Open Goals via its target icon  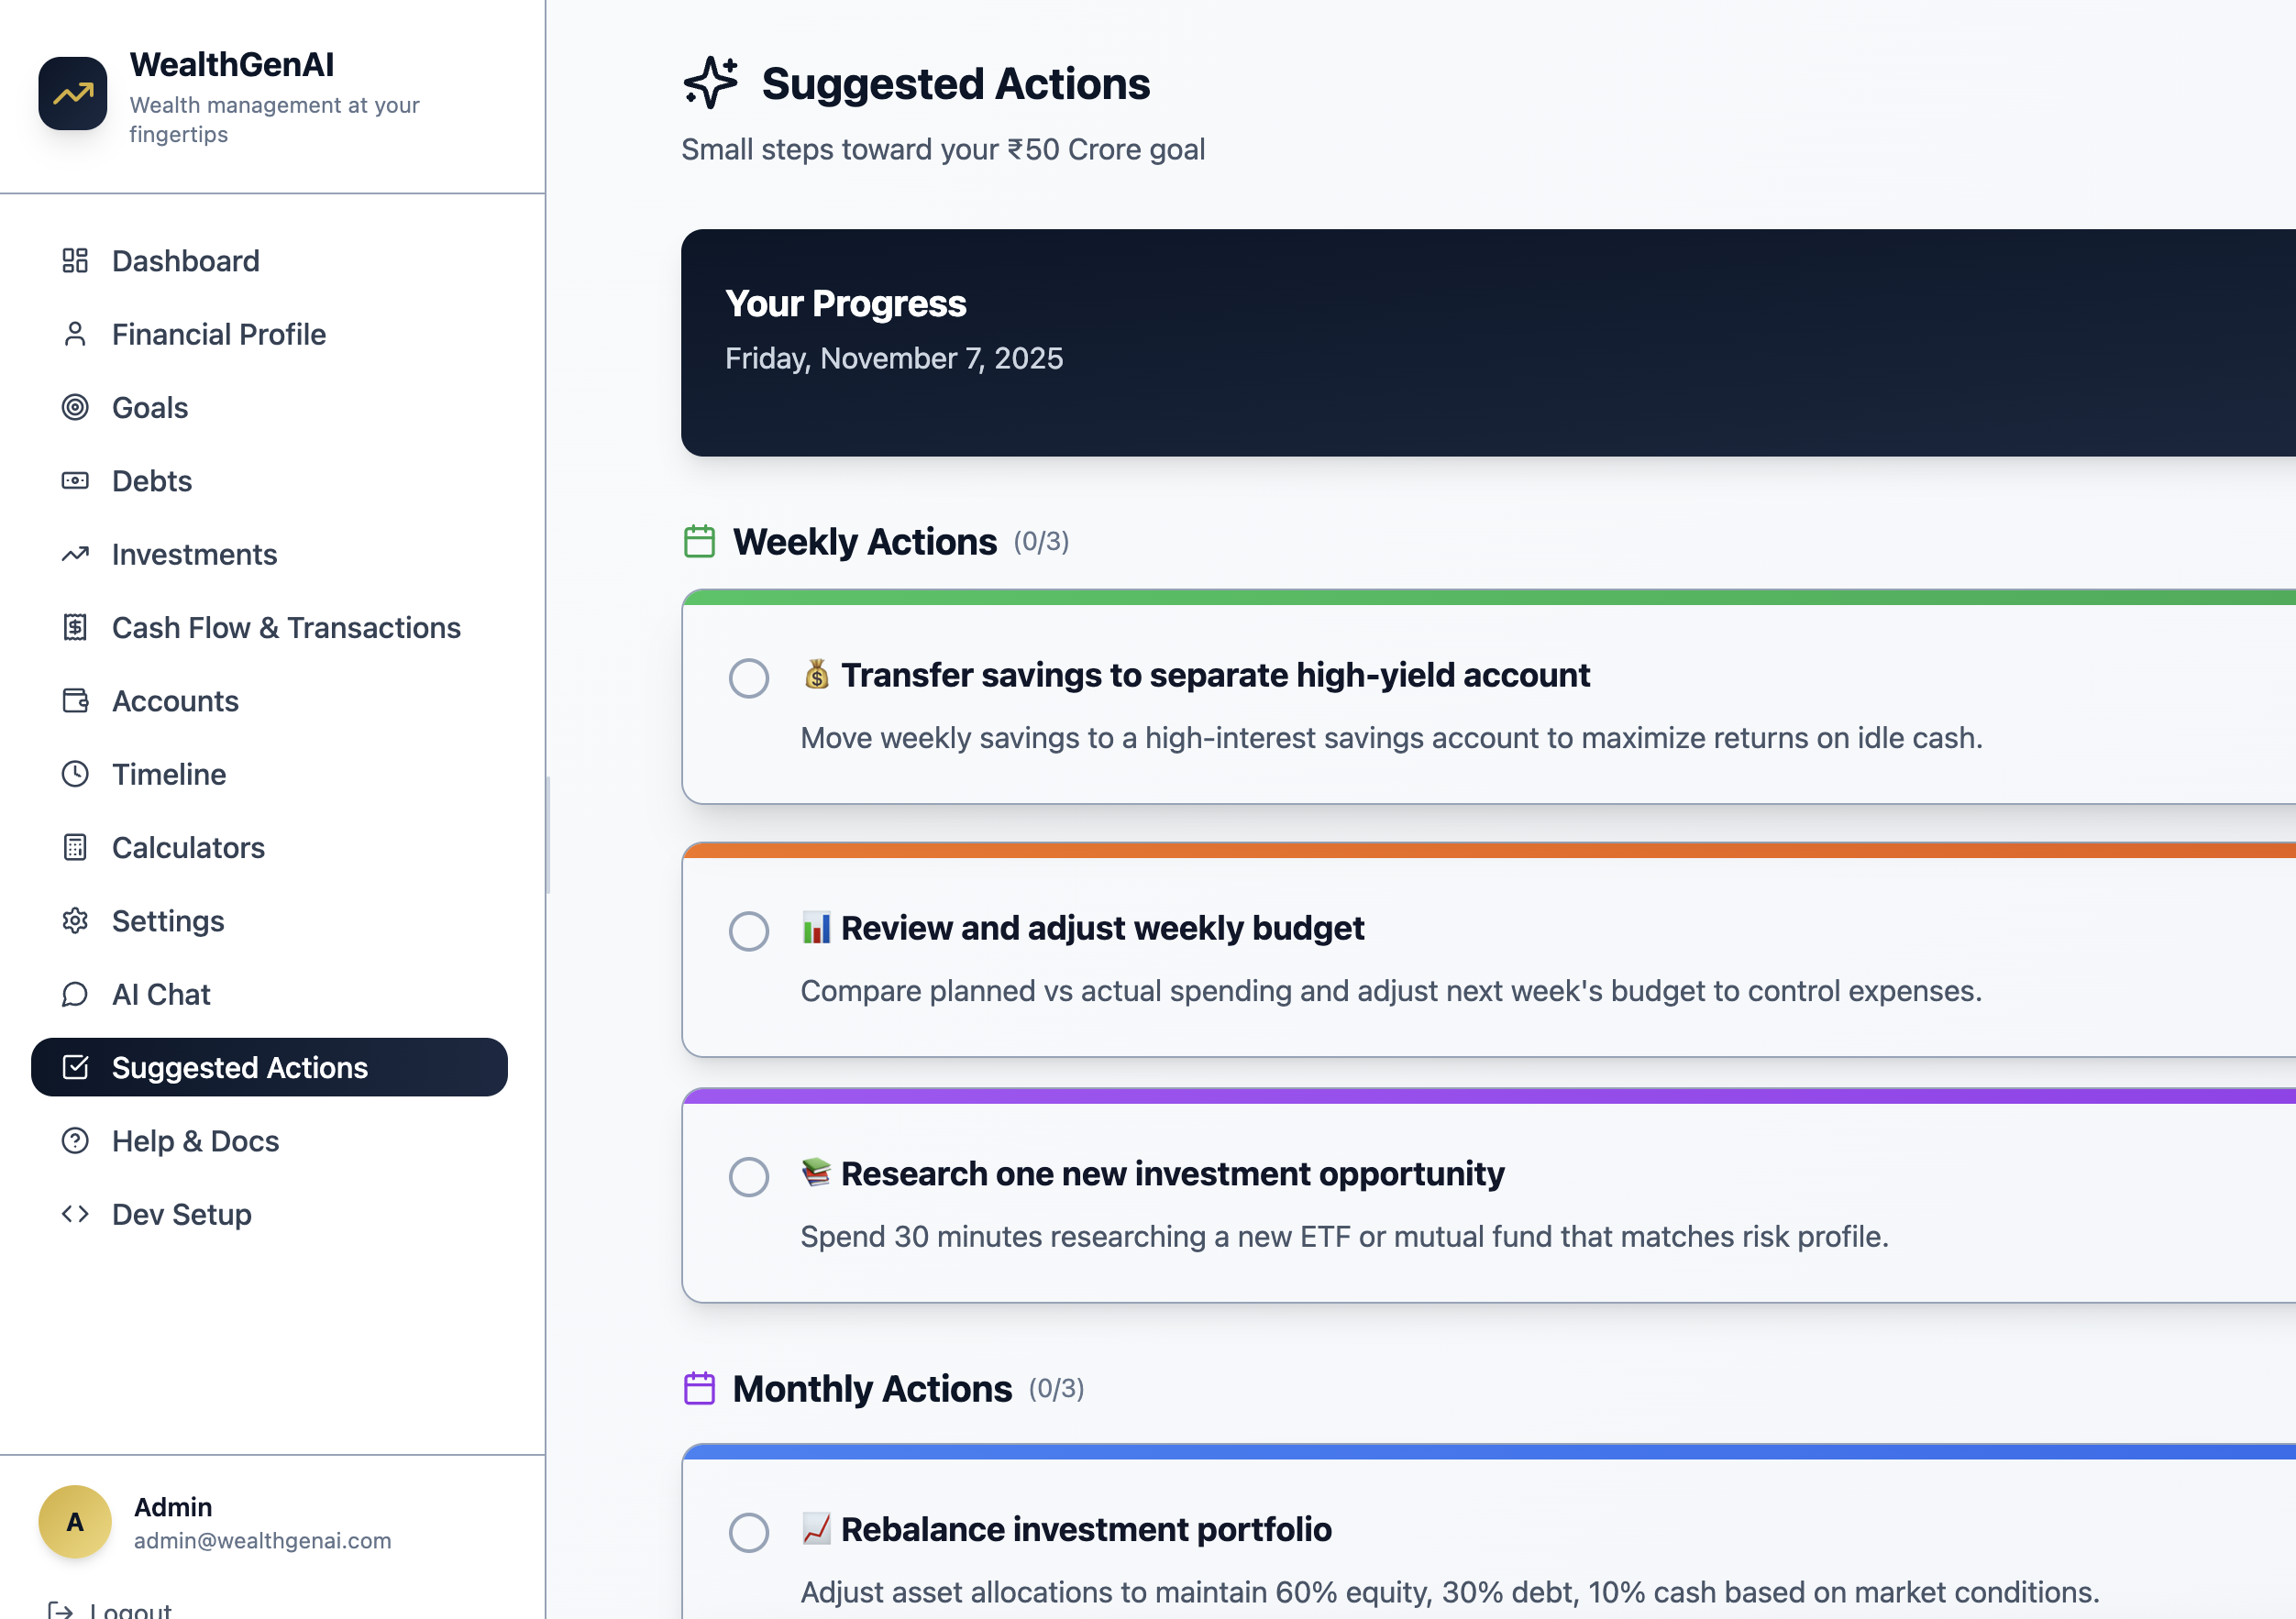tap(75, 407)
